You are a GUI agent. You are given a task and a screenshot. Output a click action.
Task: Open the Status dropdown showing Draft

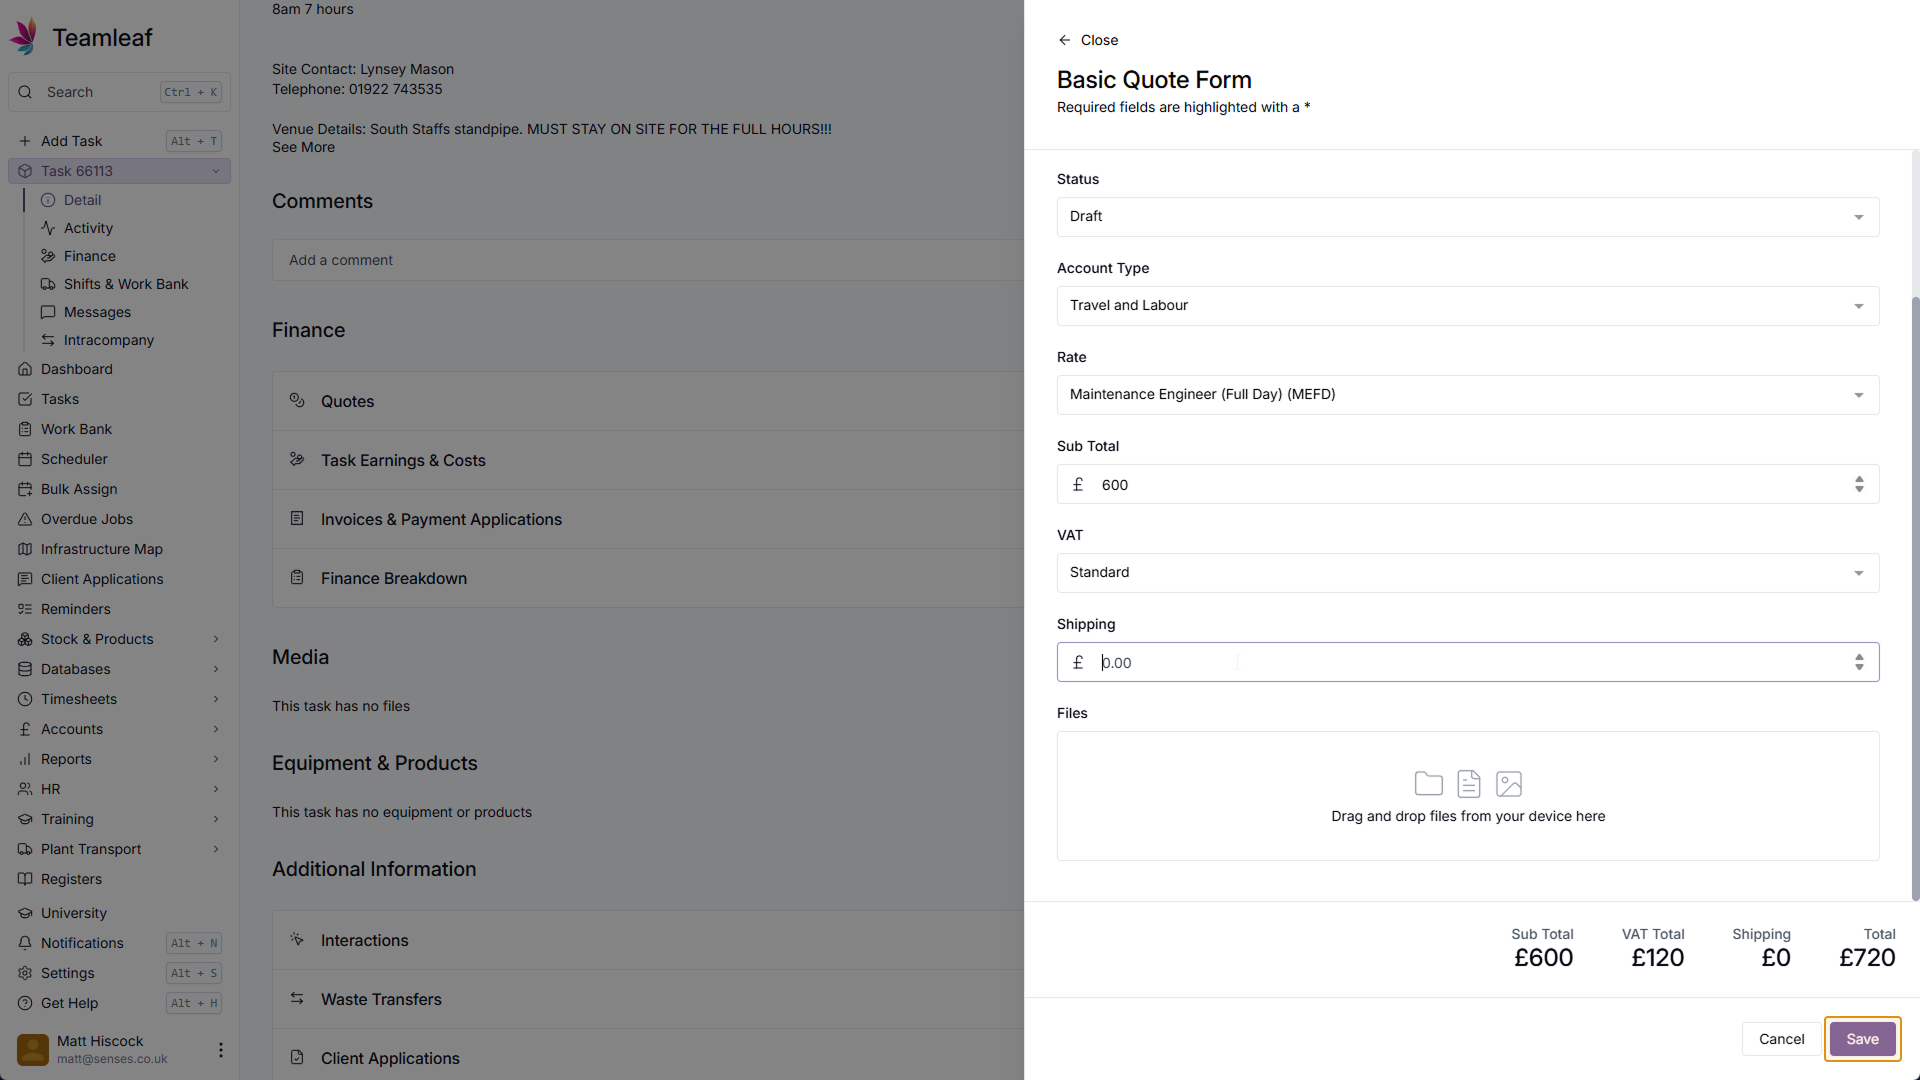1467,217
